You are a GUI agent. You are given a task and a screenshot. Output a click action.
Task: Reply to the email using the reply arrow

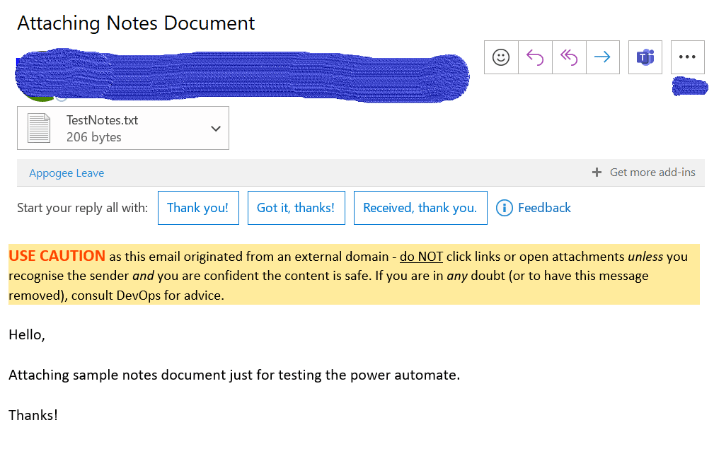point(535,57)
